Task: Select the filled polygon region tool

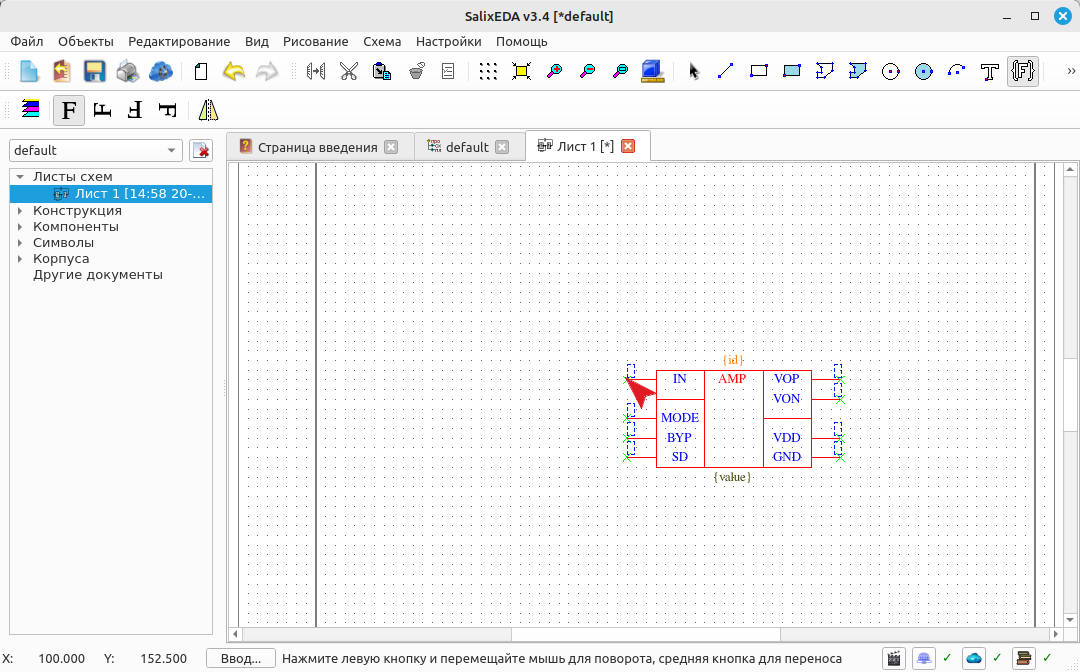Action: pyautogui.click(x=858, y=71)
